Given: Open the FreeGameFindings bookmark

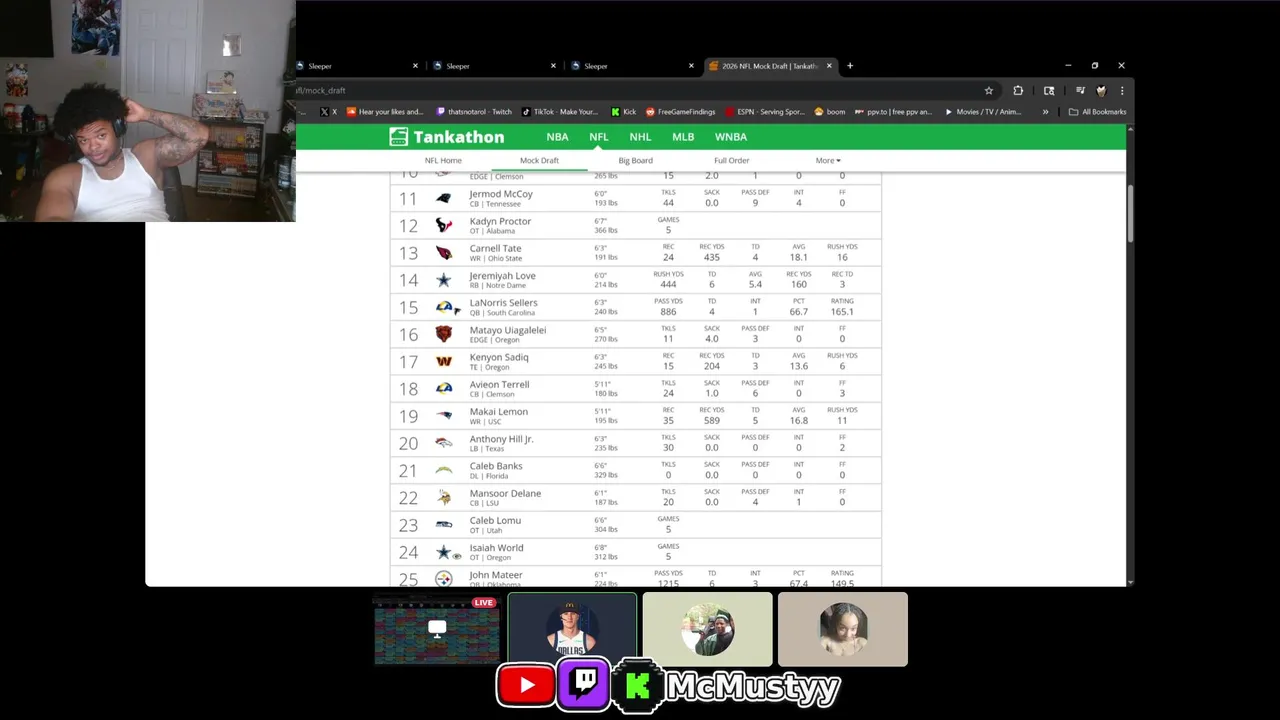Looking at the screenshot, I should click(680, 112).
